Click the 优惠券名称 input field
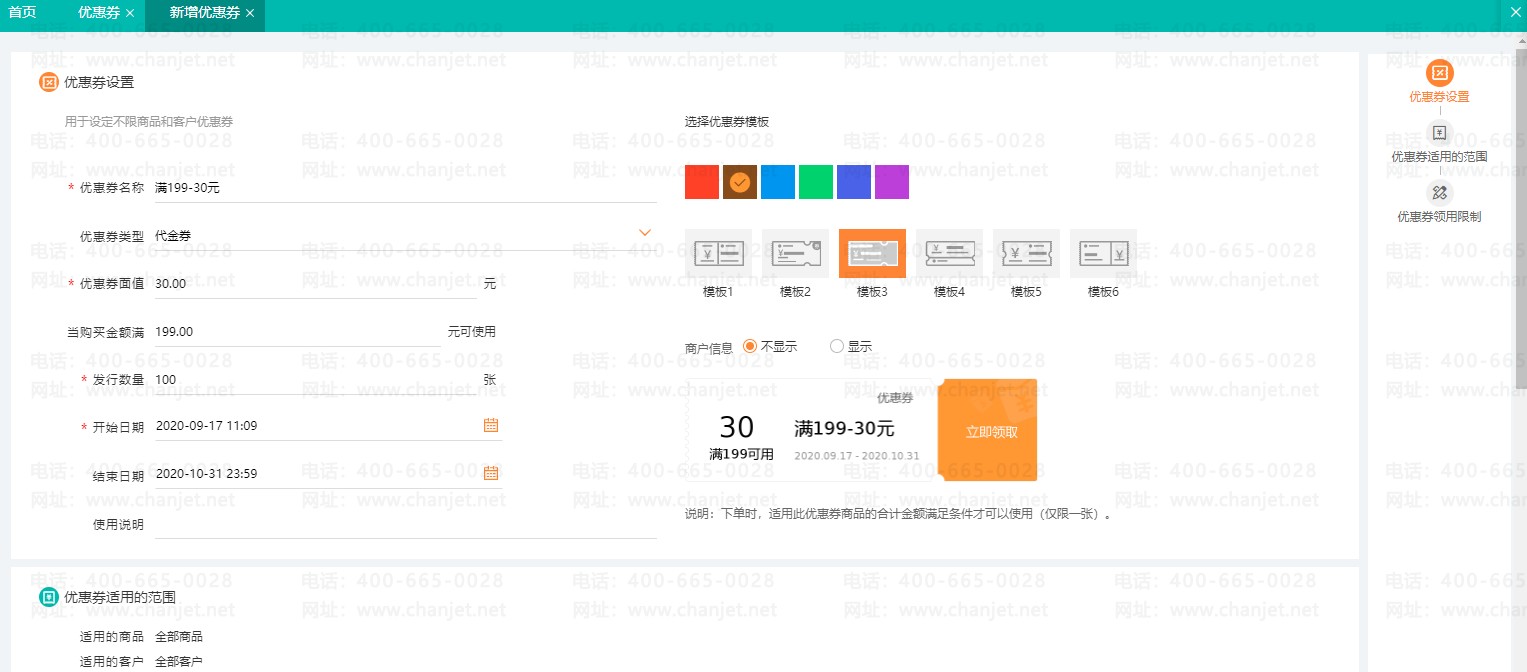Viewport: 1527px width, 672px height. [405, 187]
